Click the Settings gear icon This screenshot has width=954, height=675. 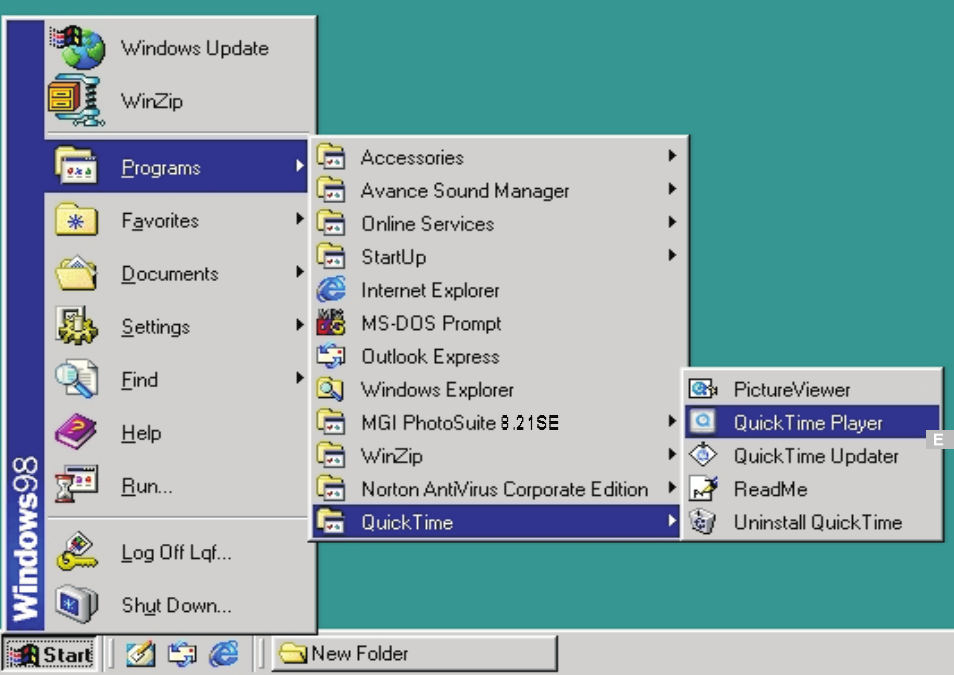point(76,326)
